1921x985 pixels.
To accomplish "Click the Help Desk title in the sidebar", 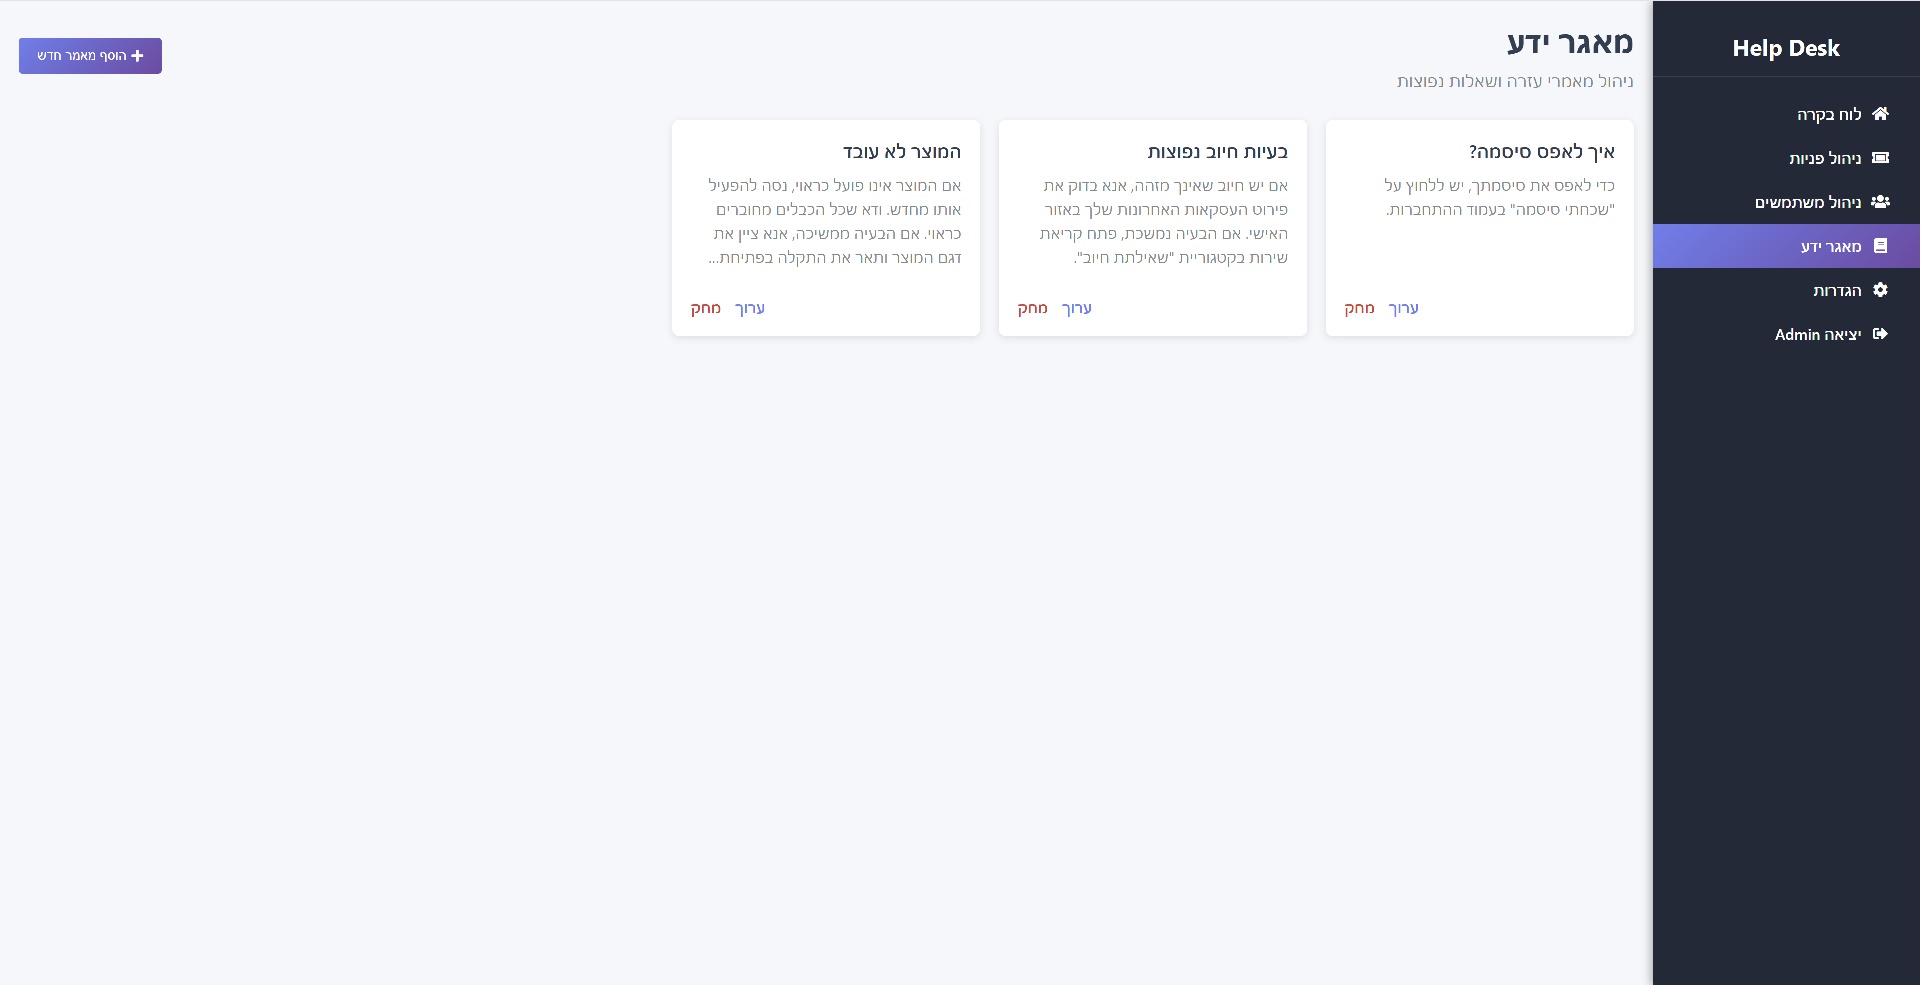I will 1785,48.
